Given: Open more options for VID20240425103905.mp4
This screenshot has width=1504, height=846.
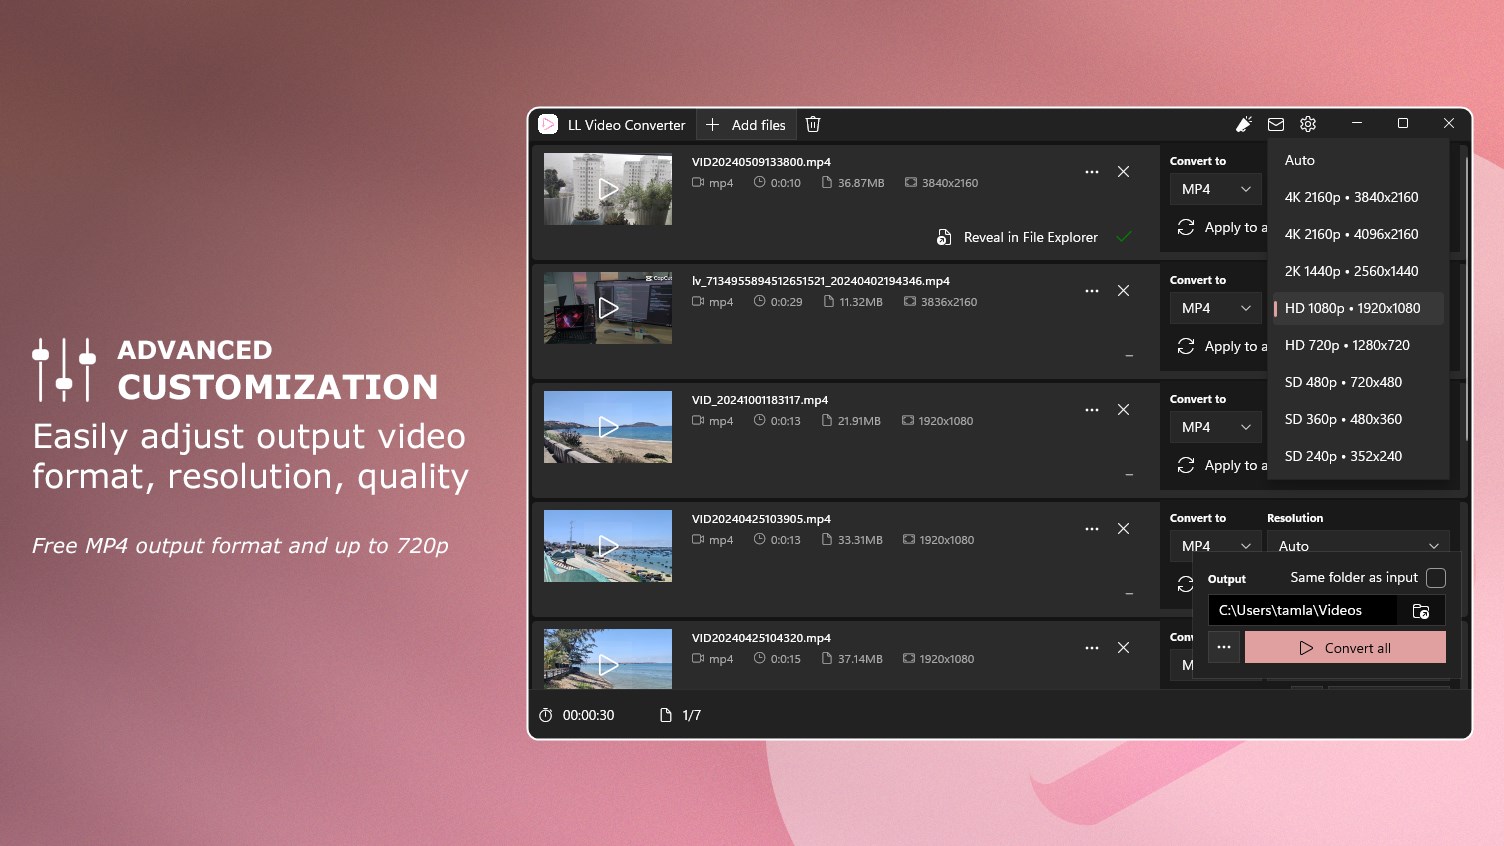Looking at the screenshot, I should coord(1092,529).
